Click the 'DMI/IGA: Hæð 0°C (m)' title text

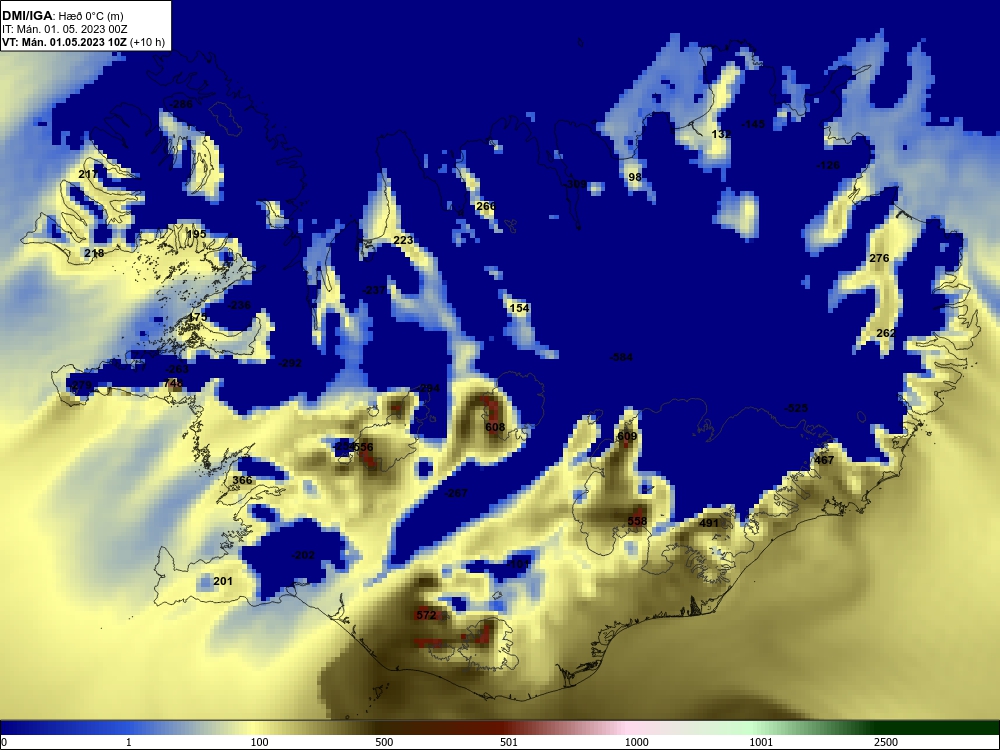[62, 16]
